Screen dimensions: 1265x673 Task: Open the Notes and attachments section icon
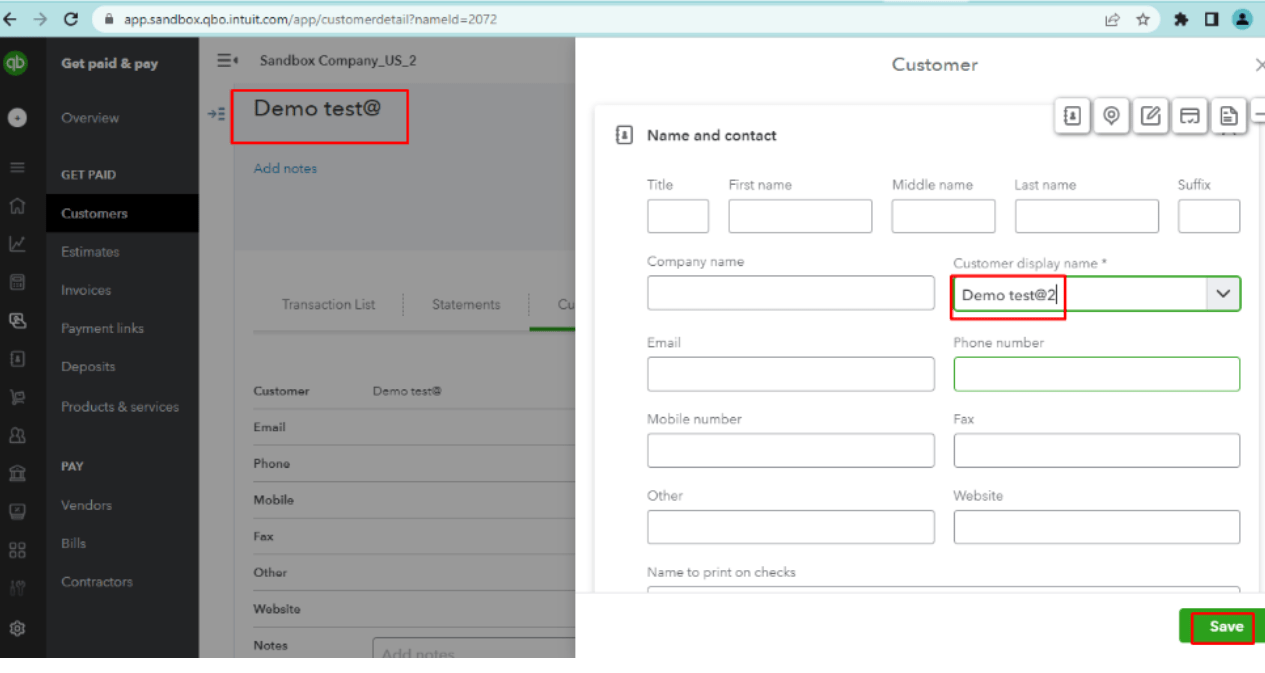(1150, 116)
